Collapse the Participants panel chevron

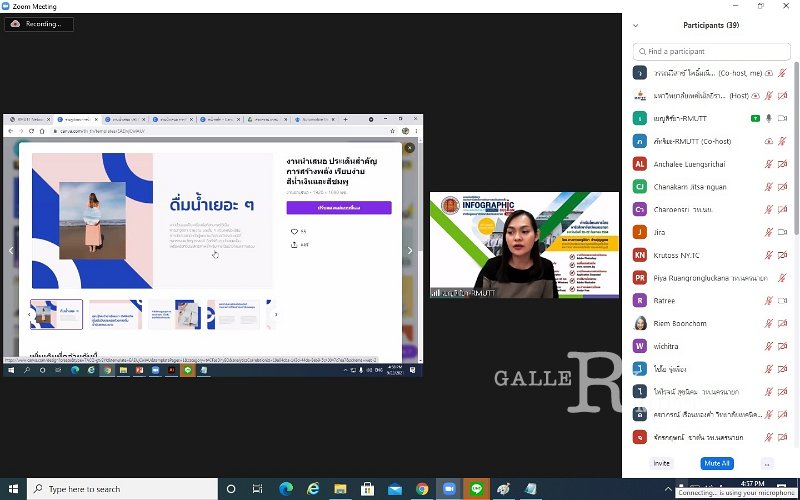coord(634,24)
